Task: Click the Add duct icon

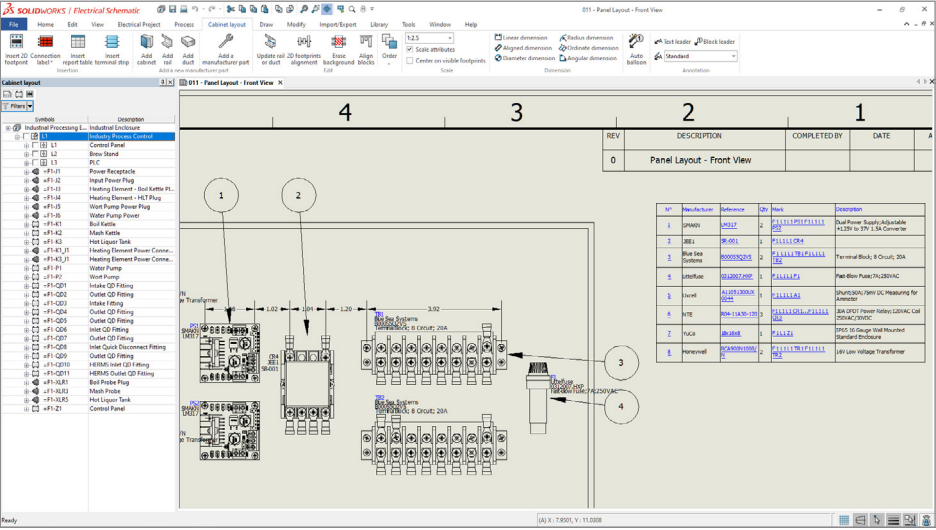Action: (188, 41)
